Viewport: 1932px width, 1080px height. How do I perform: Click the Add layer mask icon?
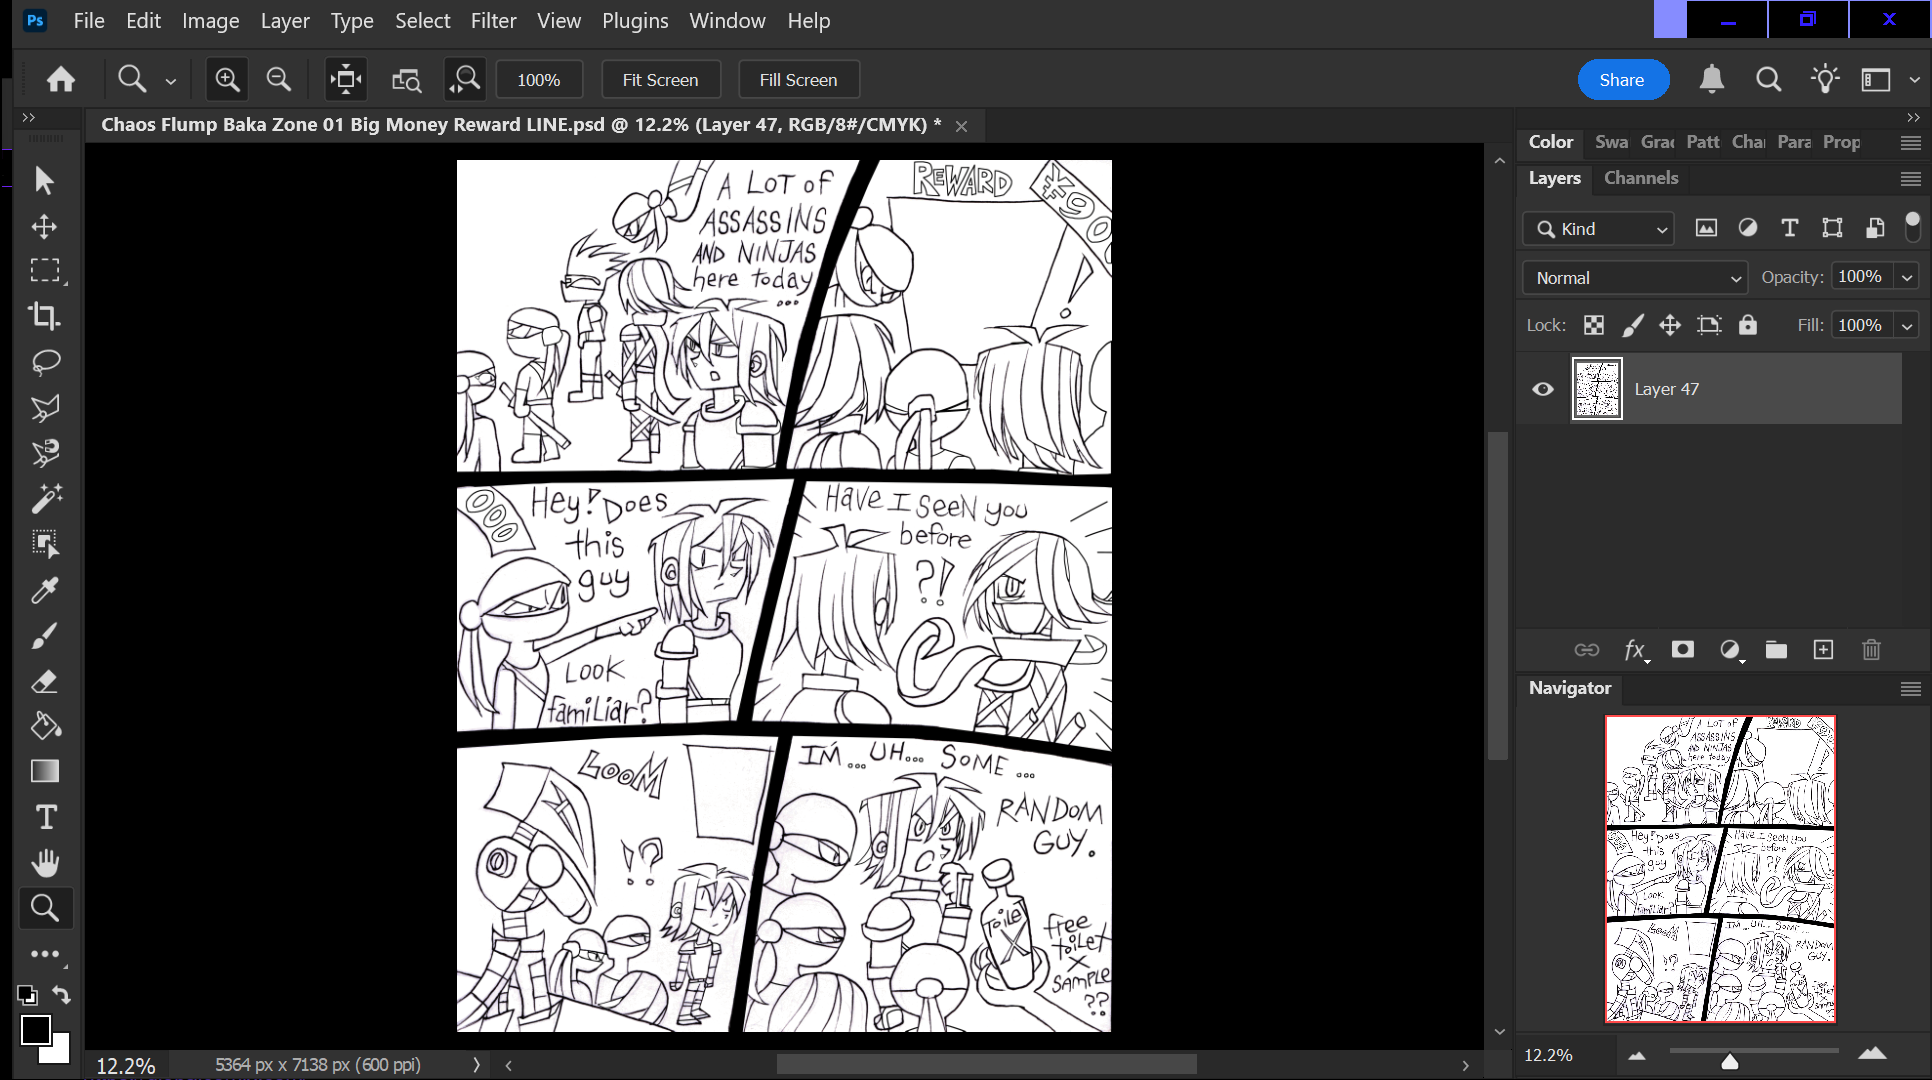click(1683, 650)
